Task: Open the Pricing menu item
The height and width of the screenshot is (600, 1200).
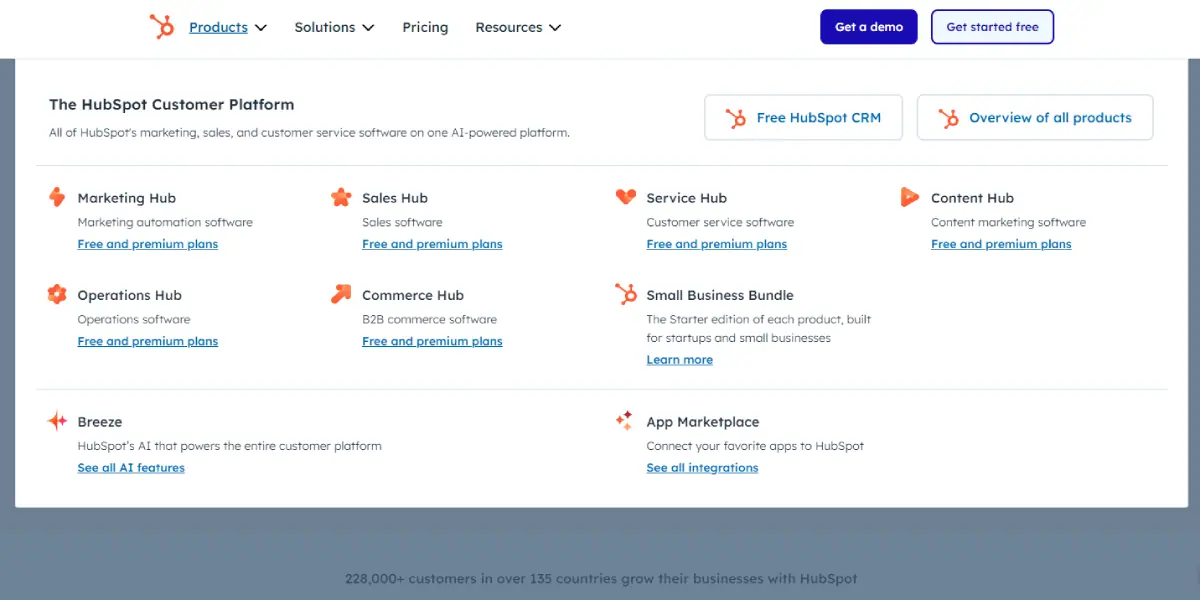Action: click(425, 27)
